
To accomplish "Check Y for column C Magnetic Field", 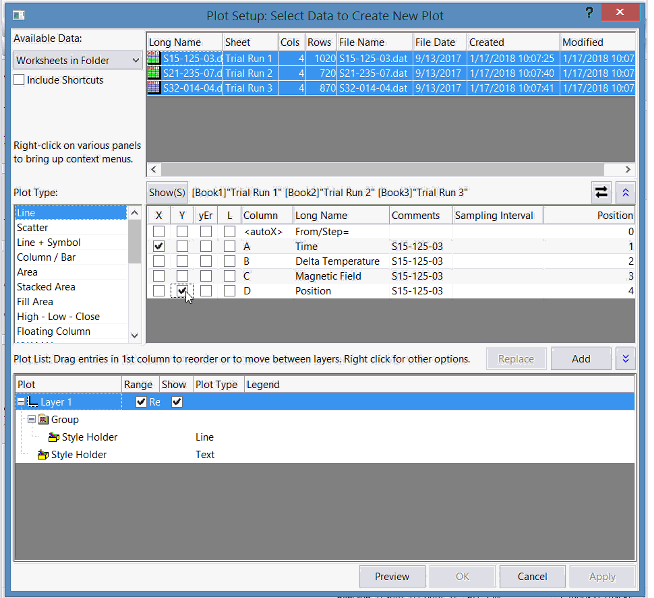I will click(x=182, y=276).
